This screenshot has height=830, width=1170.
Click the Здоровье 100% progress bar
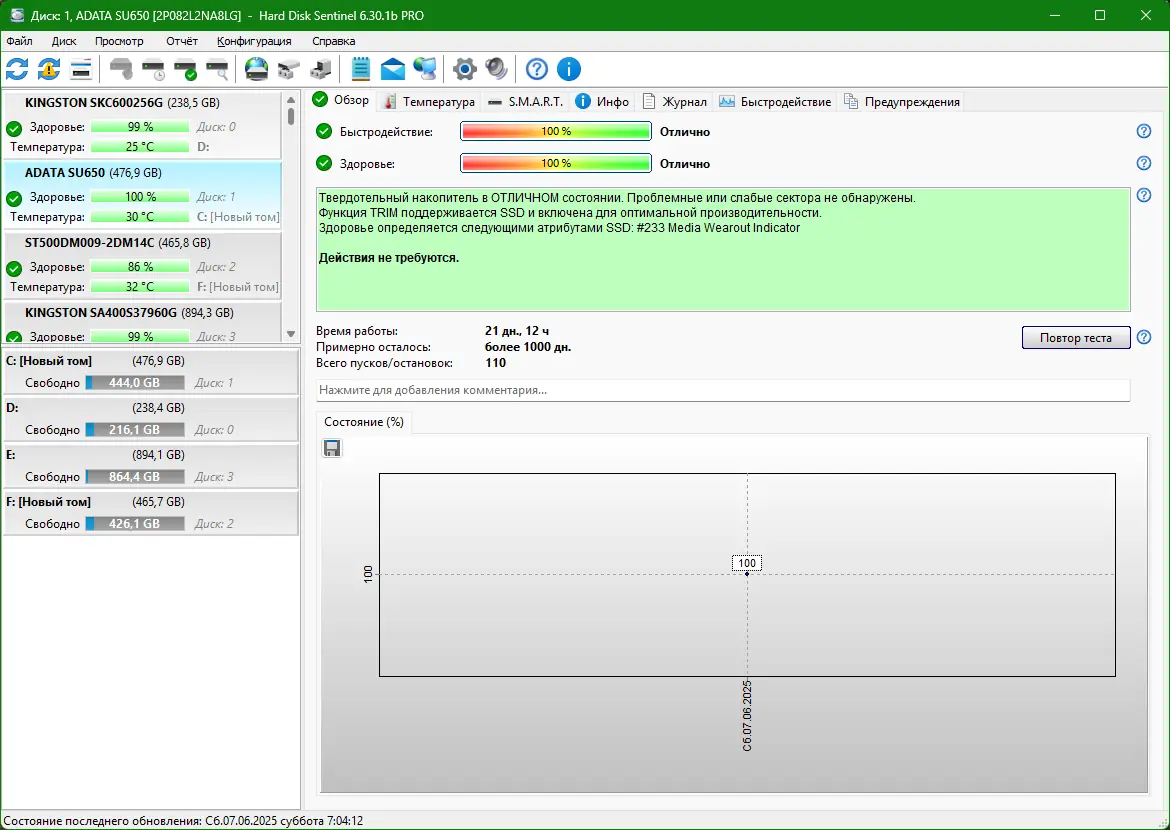[555, 163]
